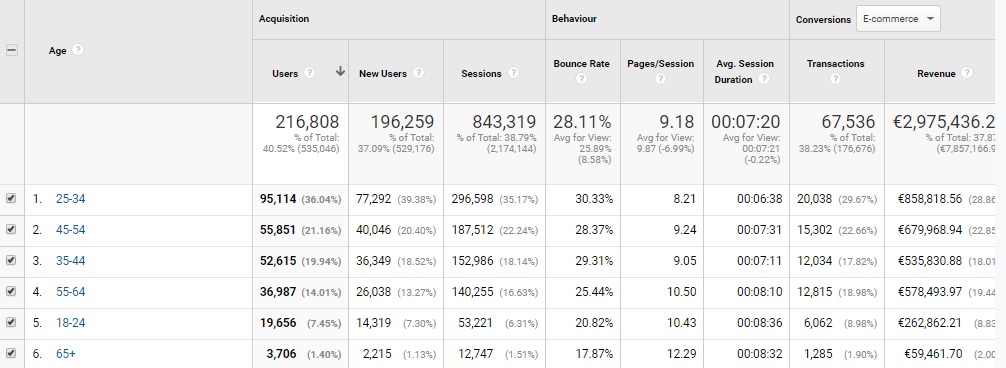1006x368 pixels.
Task: Click the help icon under Bounce Rate
Action: (581, 79)
